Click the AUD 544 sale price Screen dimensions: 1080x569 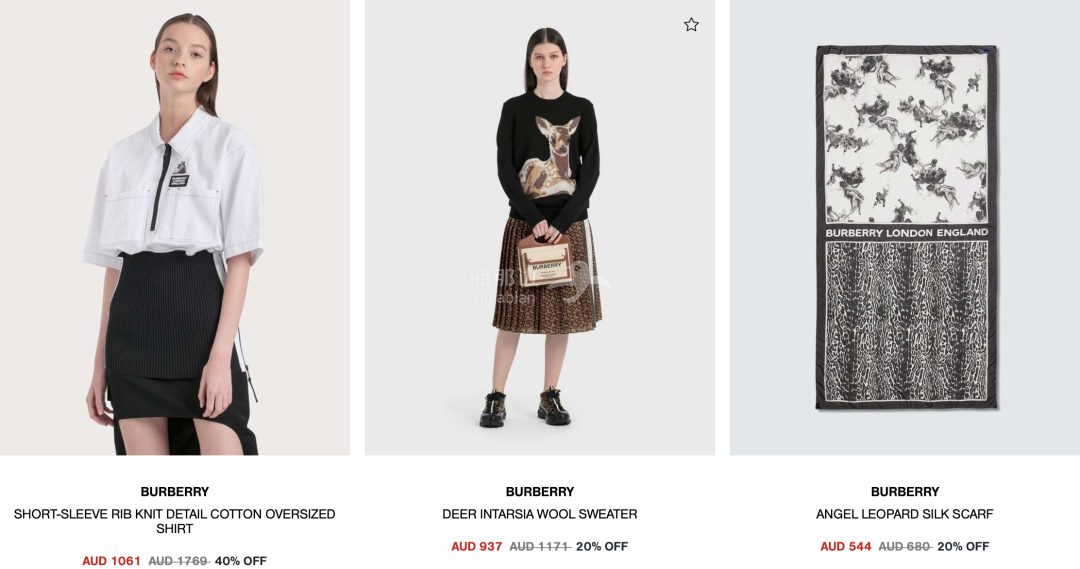846,546
